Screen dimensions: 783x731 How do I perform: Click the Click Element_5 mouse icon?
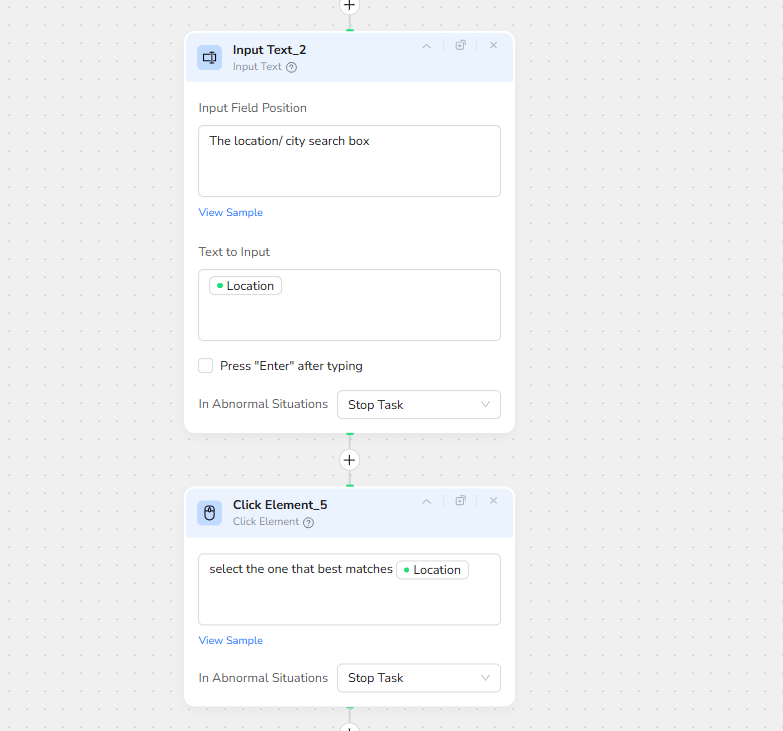[209, 513]
